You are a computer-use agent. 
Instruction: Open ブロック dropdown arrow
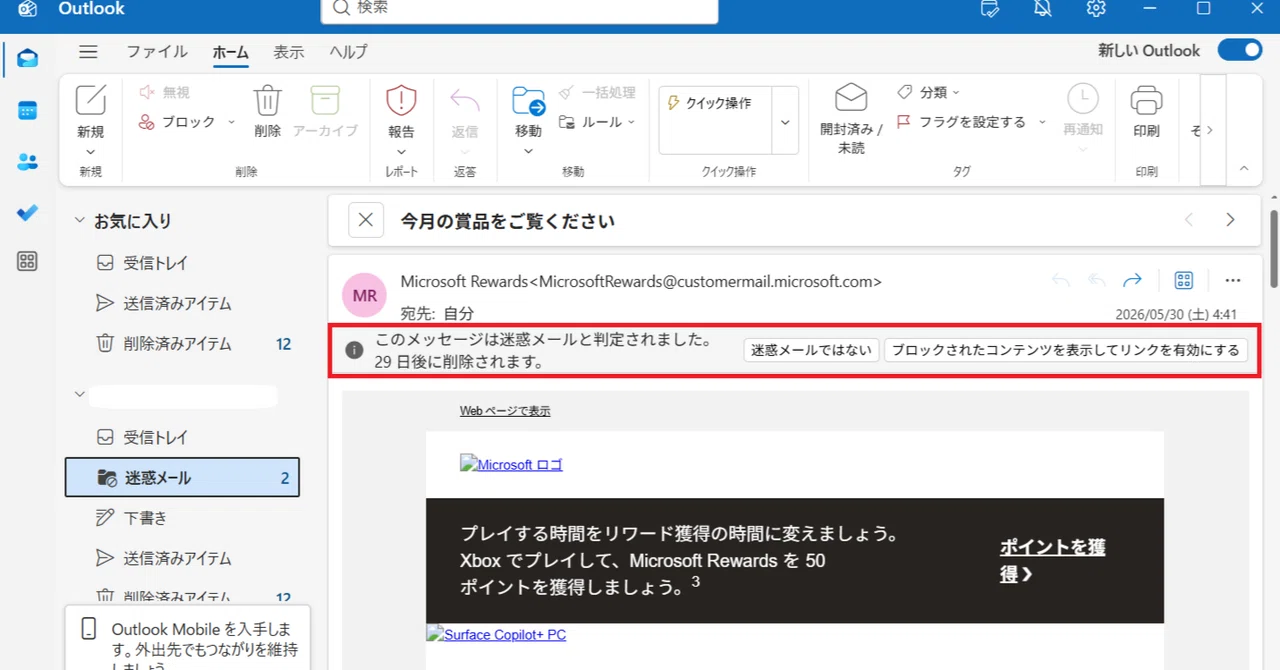pyautogui.click(x=232, y=122)
